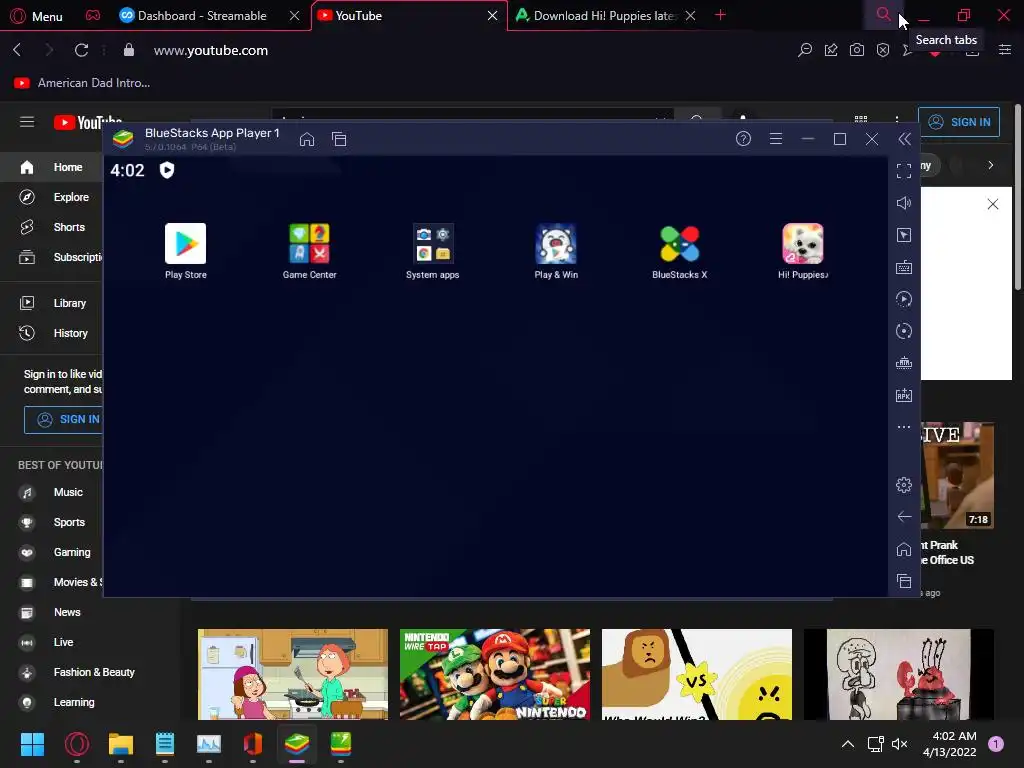Toggle YouTube guide hamburger menu
The image size is (1024, 768).
pos(27,122)
